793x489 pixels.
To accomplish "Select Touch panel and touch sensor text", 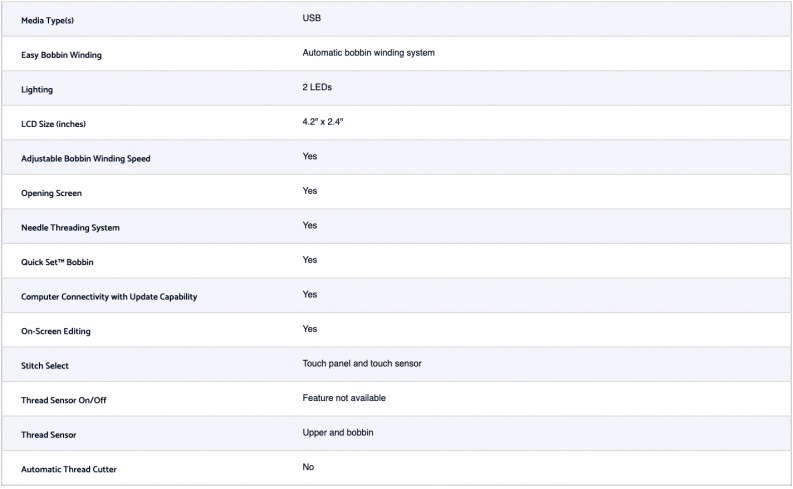I will click(362, 364).
